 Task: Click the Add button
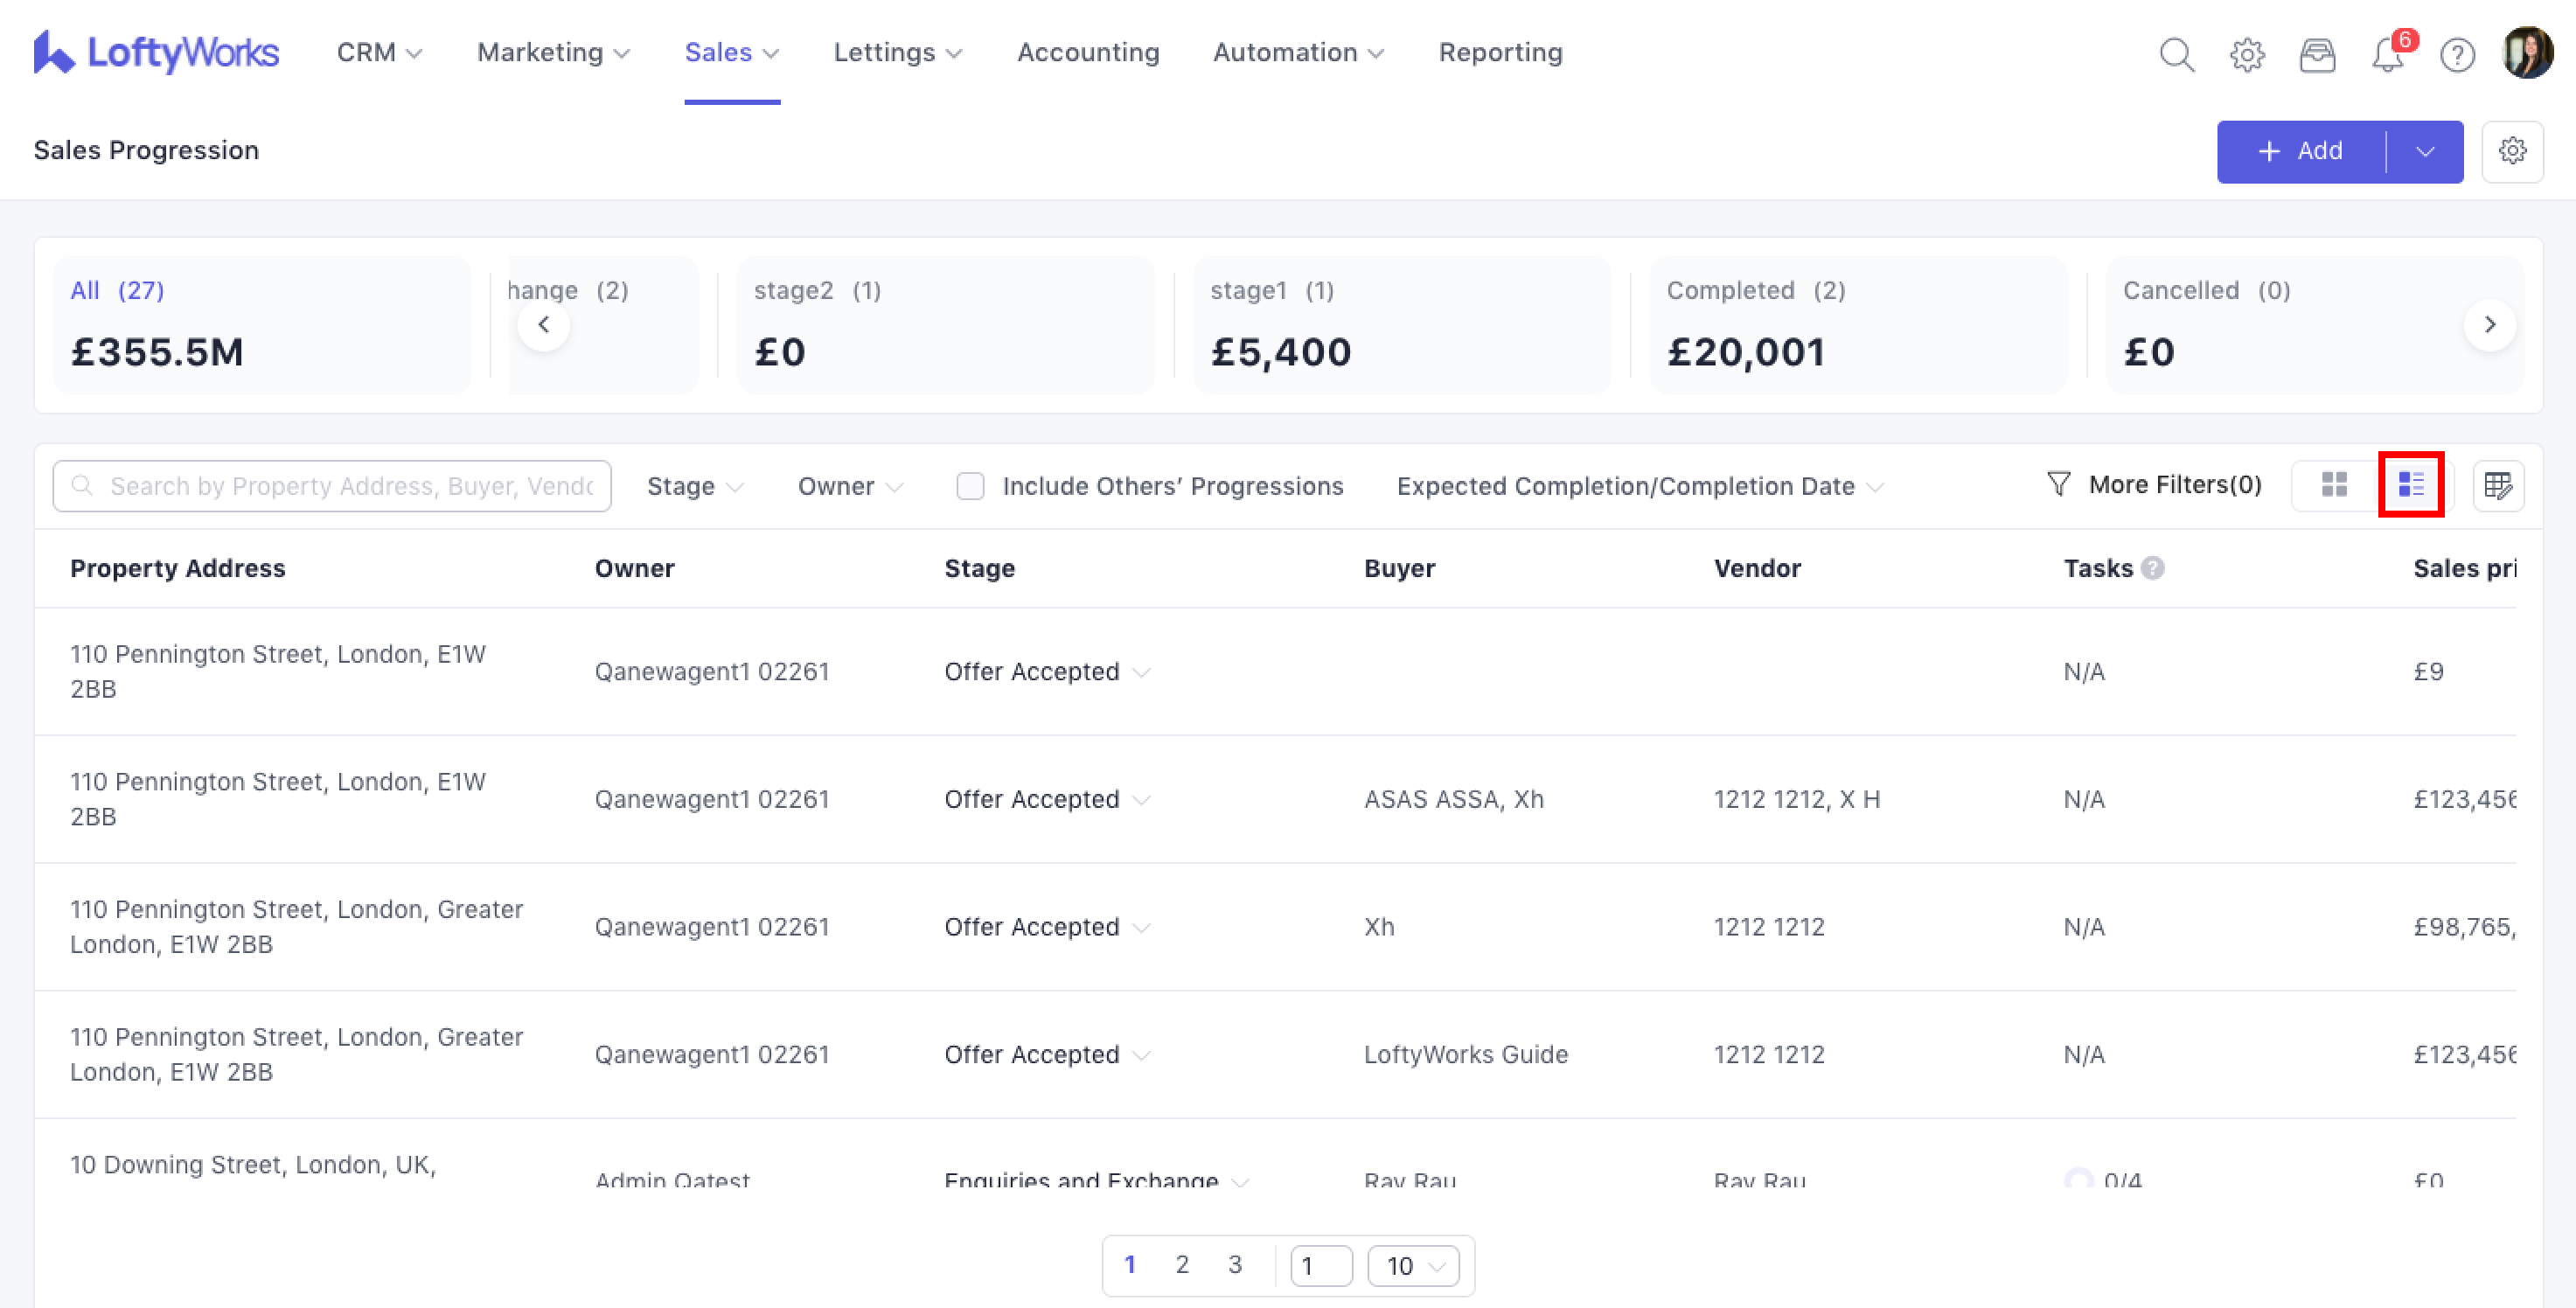point(2300,151)
